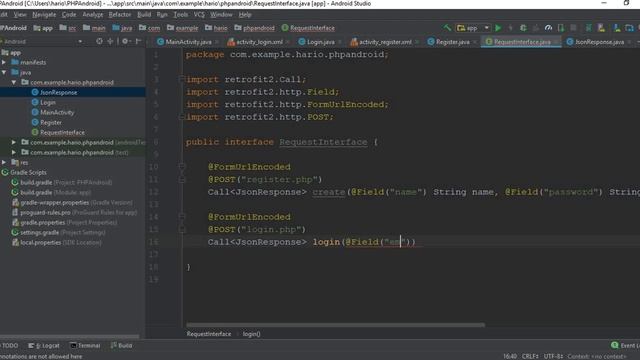Expand the manifests folder
Screen dimensions: 640x360
tap(4, 62)
